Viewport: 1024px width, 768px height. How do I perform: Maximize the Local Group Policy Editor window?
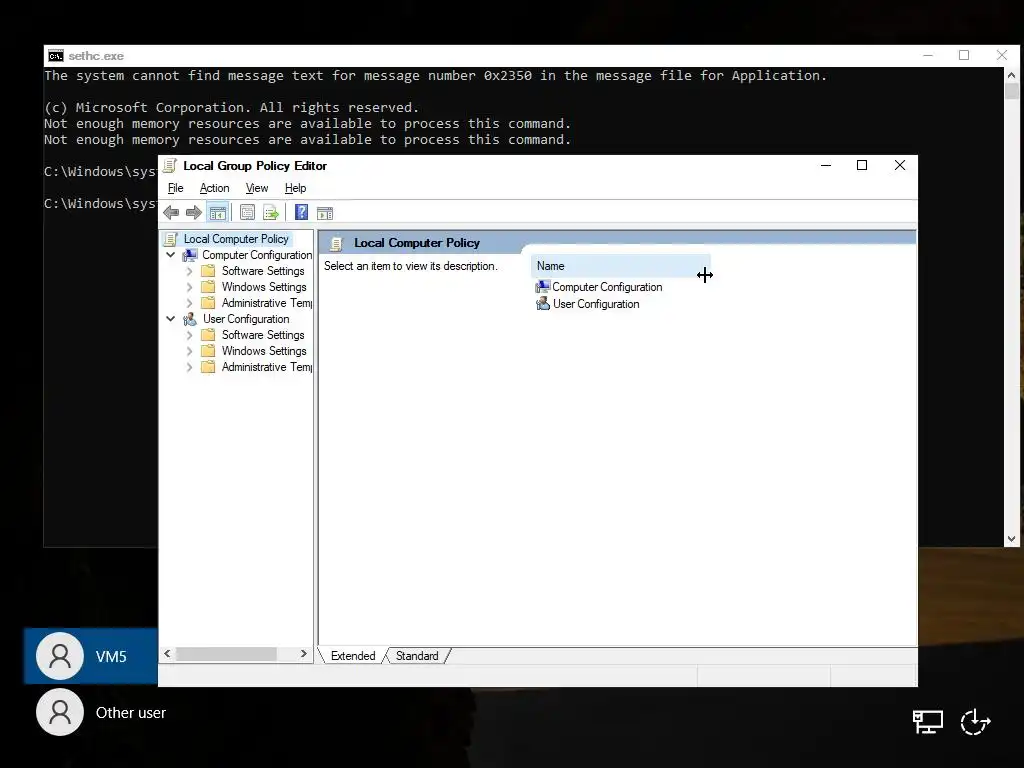[861, 165]
